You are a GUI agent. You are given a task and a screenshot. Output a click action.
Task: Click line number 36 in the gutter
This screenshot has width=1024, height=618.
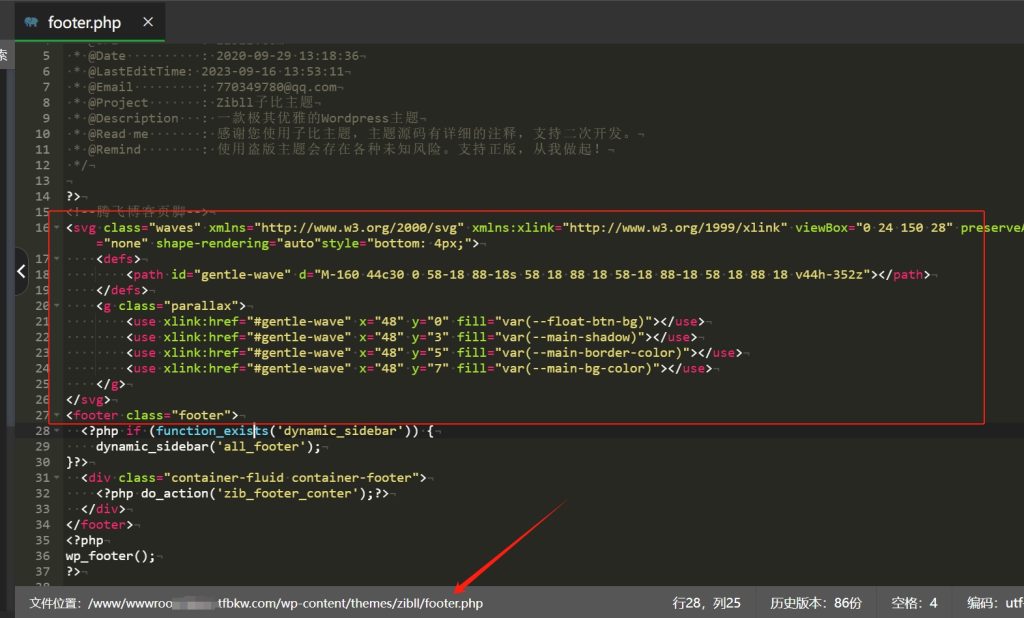(x=41, y=556)
